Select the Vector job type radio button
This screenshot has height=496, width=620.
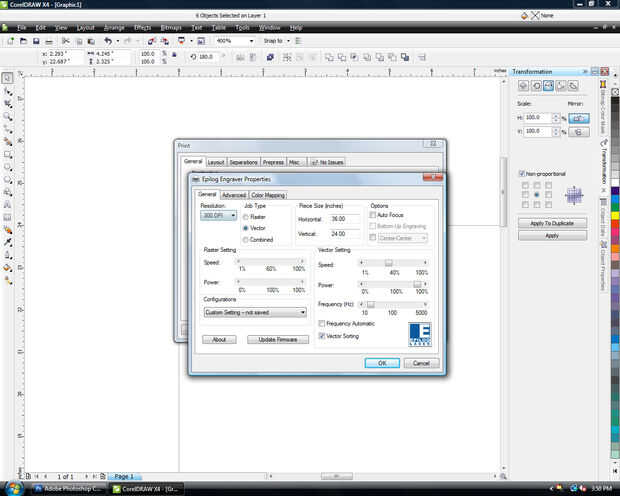(x=246, y=228)
